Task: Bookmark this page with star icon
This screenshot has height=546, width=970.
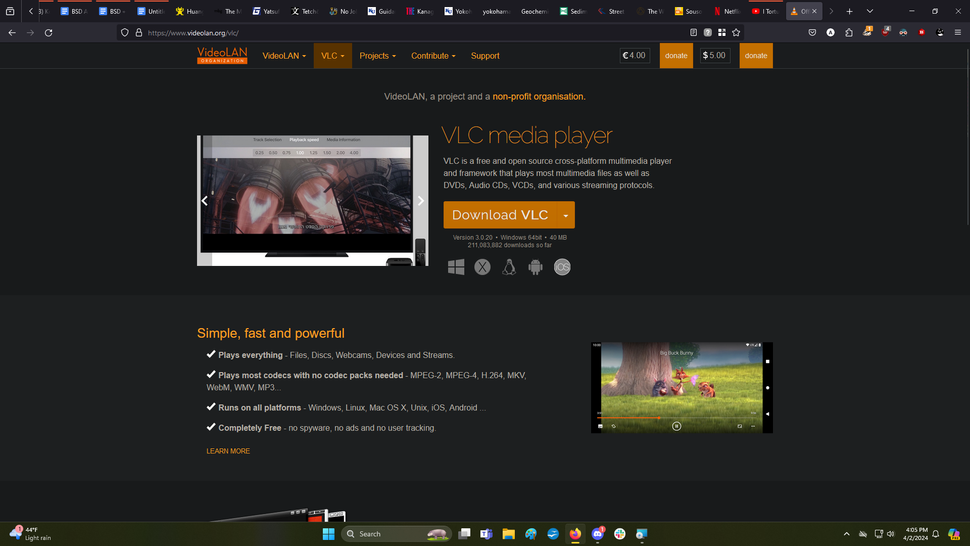Action: pos(736,33)
